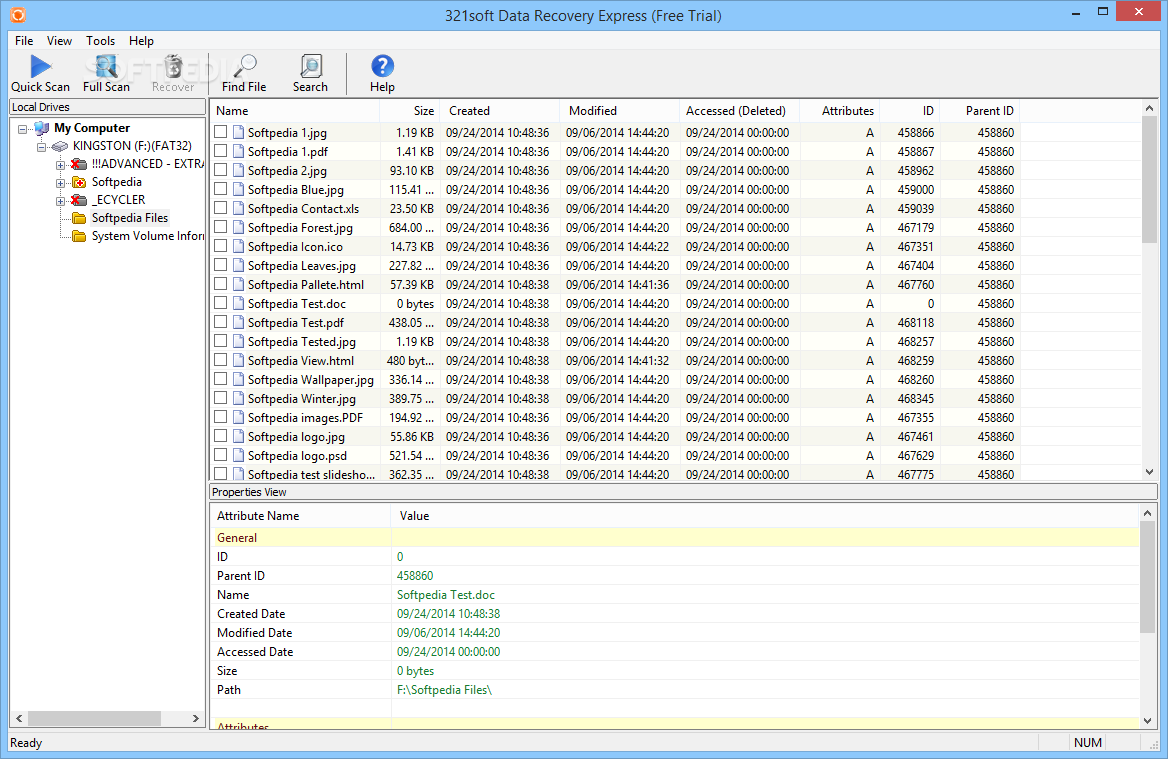Check the Softpedia logo.jpg checkbox
Screen dimensions: 1168x759
pos(220,436)
